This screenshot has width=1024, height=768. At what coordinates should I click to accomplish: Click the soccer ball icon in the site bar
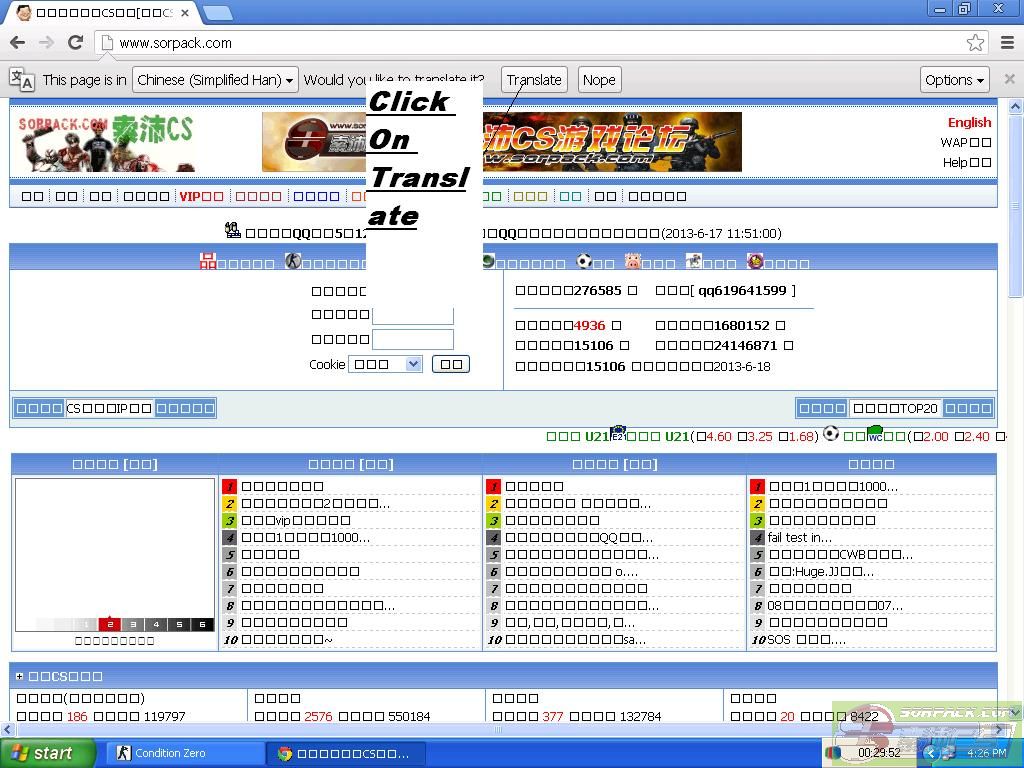click(584, 261)
